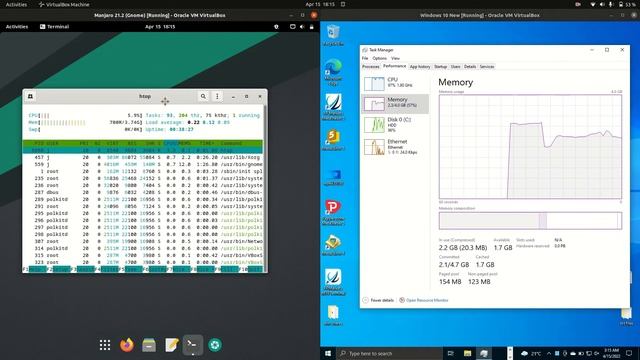The width and height of the screenshot is (640, 360).
Task: Click Activities in the Manjaro guest top bar
Action: (x=17, y=27)
